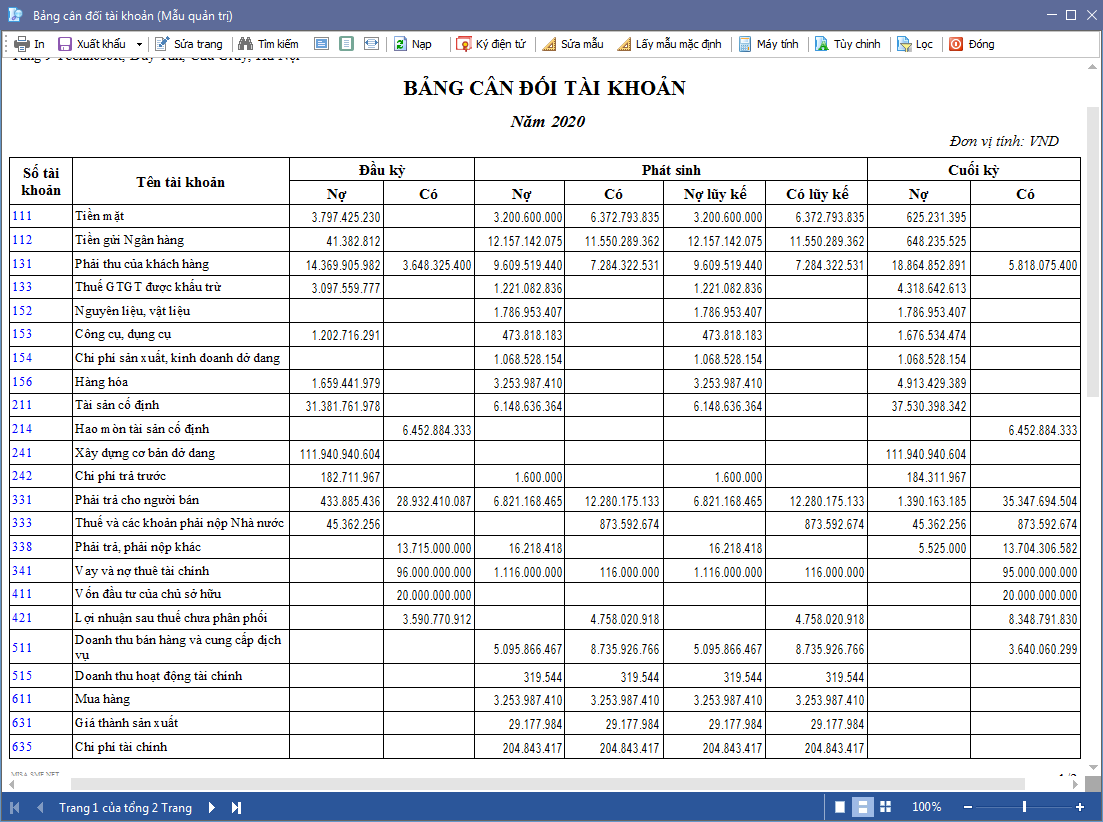Click Xuất khẩu to export the report

[92, 44]
